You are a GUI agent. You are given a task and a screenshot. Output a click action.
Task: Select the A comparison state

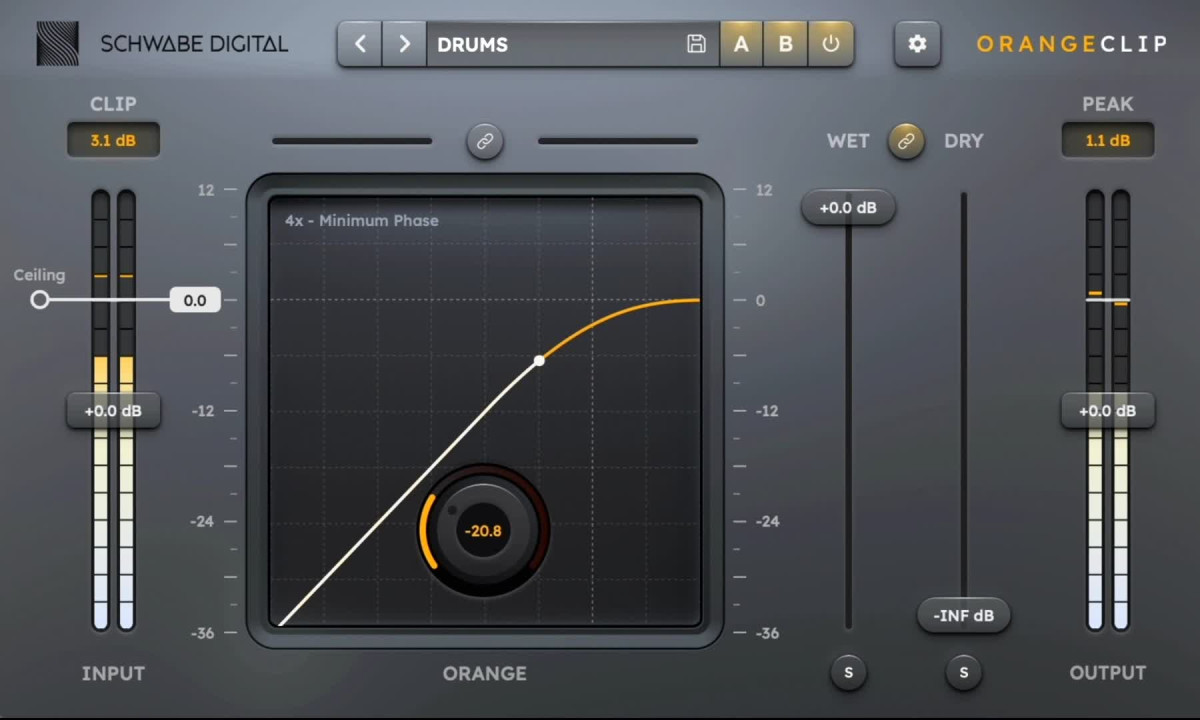click(741, 44)
